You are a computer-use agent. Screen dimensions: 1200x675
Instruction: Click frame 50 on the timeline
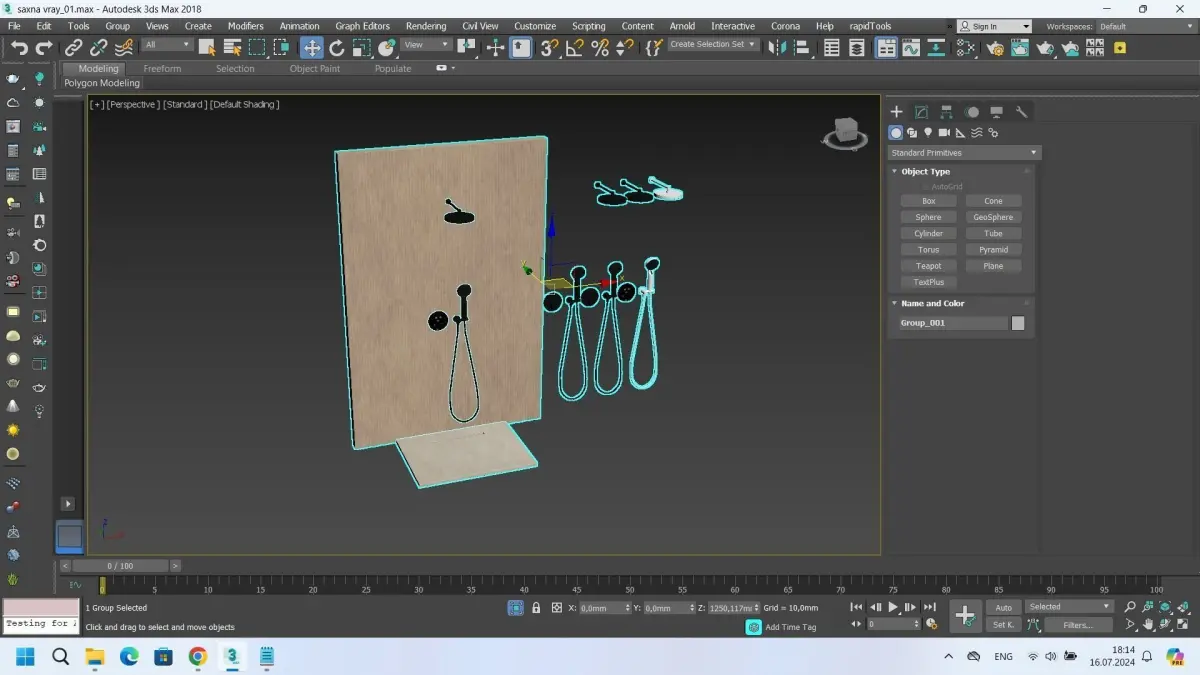tap(629, 588)
